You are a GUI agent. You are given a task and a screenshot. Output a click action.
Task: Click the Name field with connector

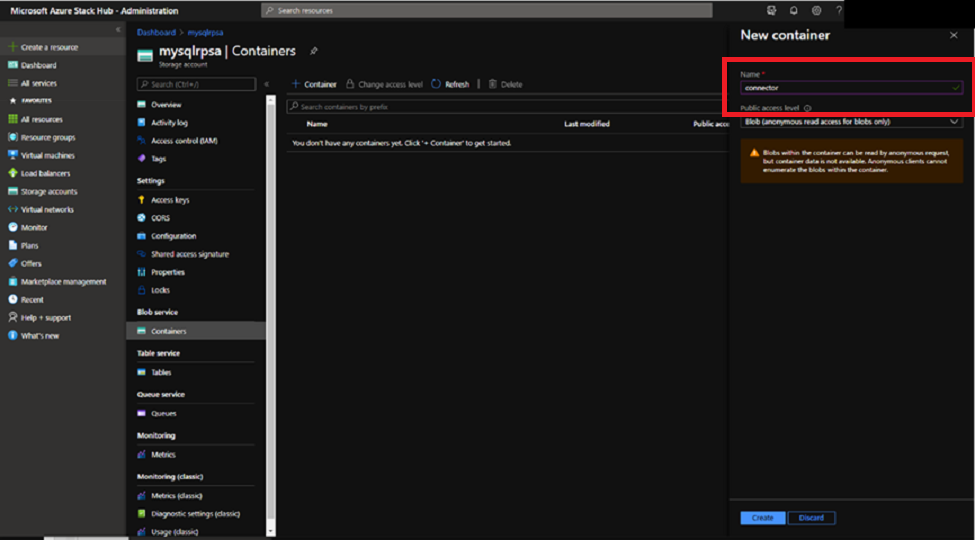(851, 88)
